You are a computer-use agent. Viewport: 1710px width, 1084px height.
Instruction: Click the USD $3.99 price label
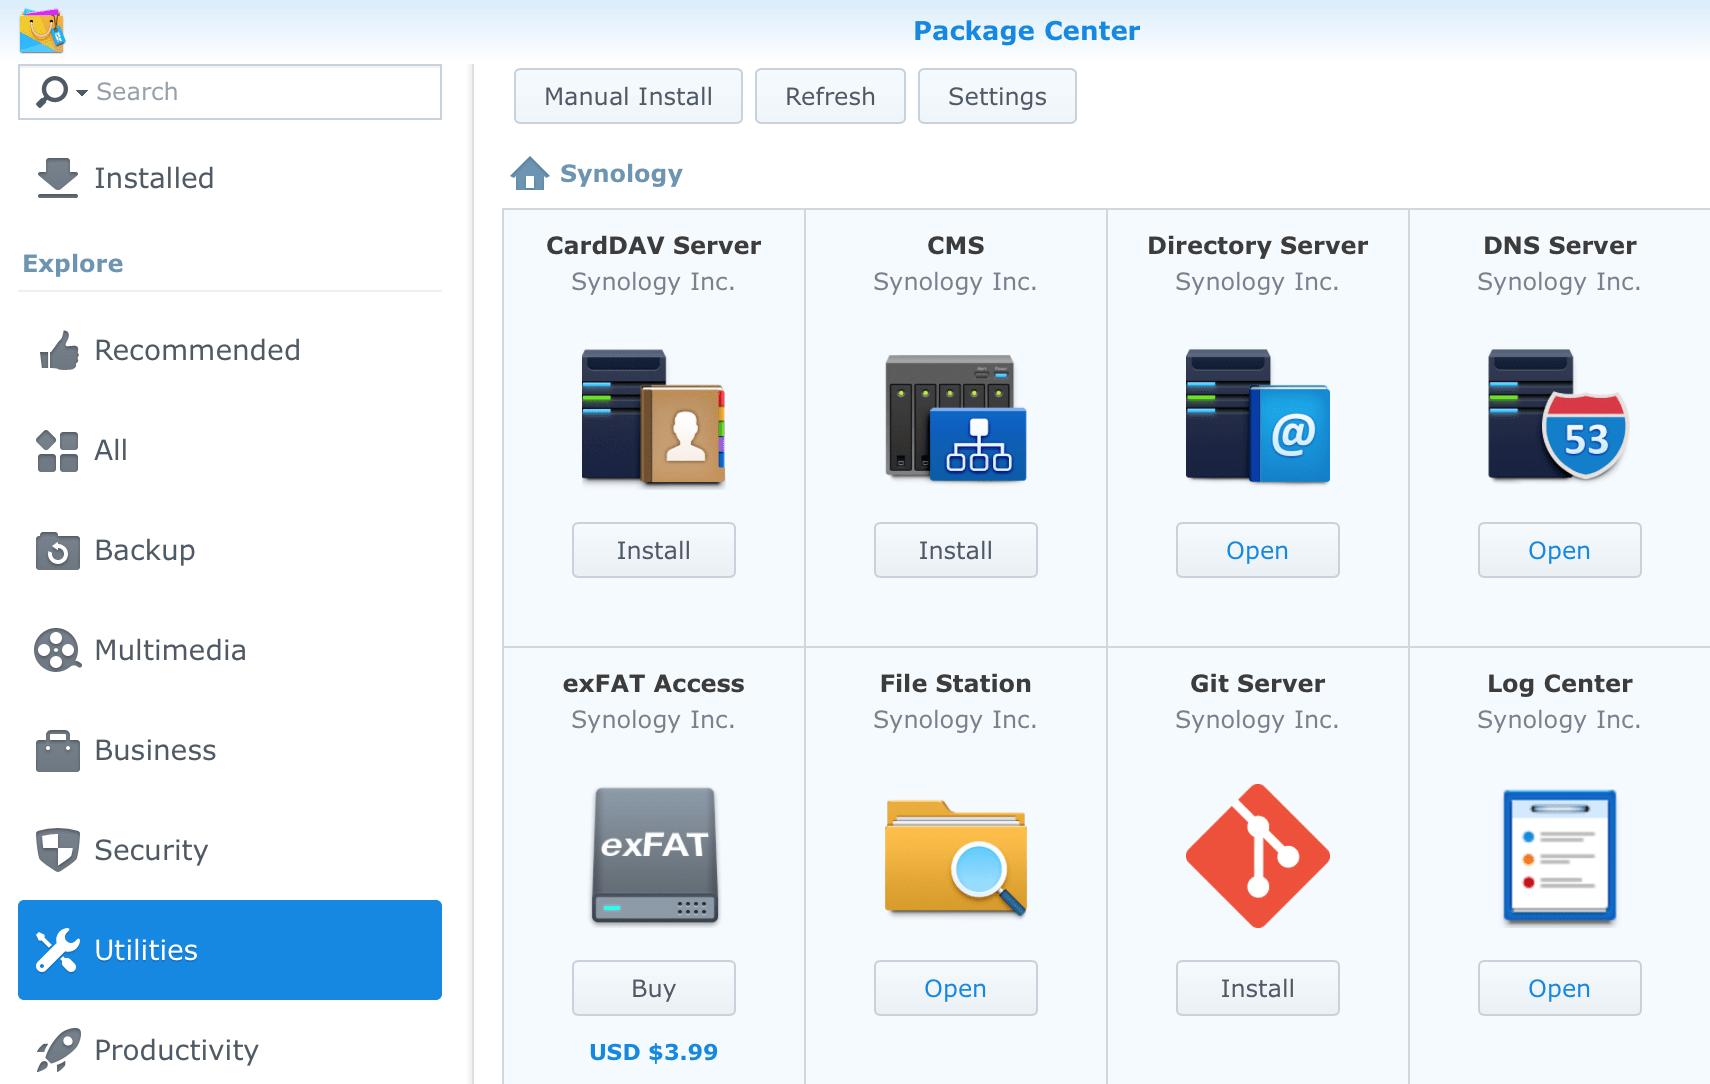654,1052
